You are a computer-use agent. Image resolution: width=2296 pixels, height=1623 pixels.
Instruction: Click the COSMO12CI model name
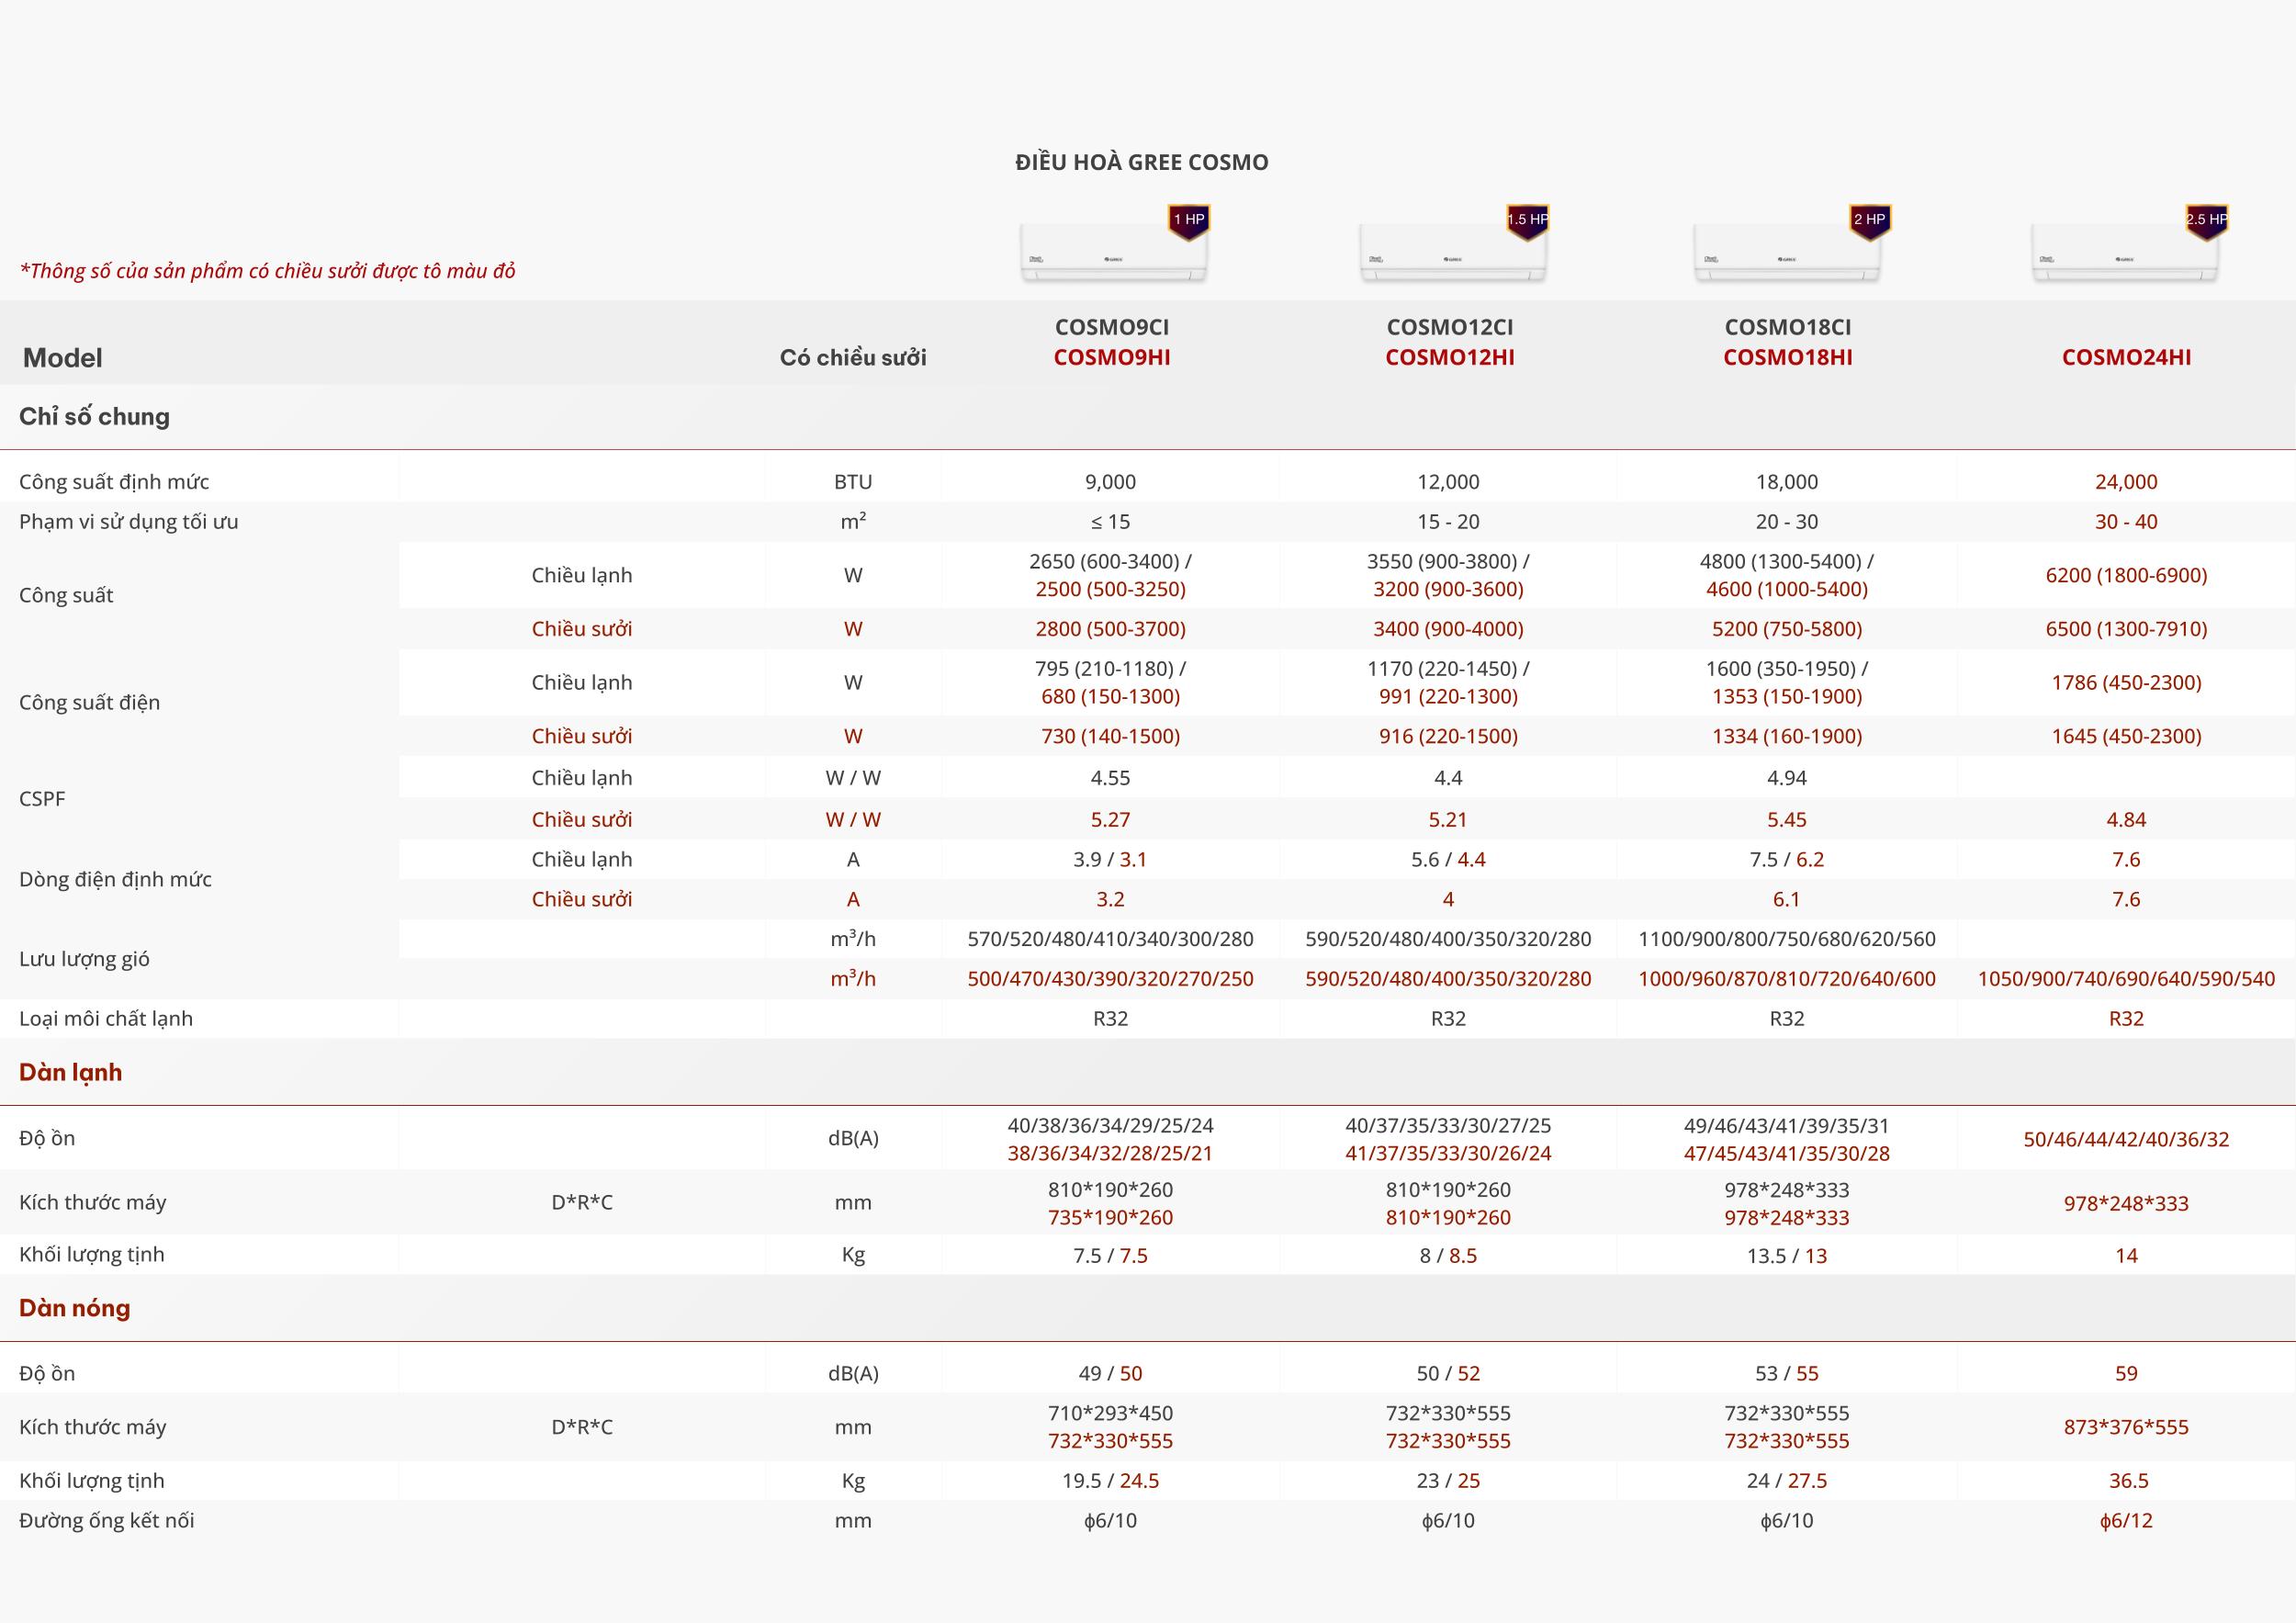1449,327
